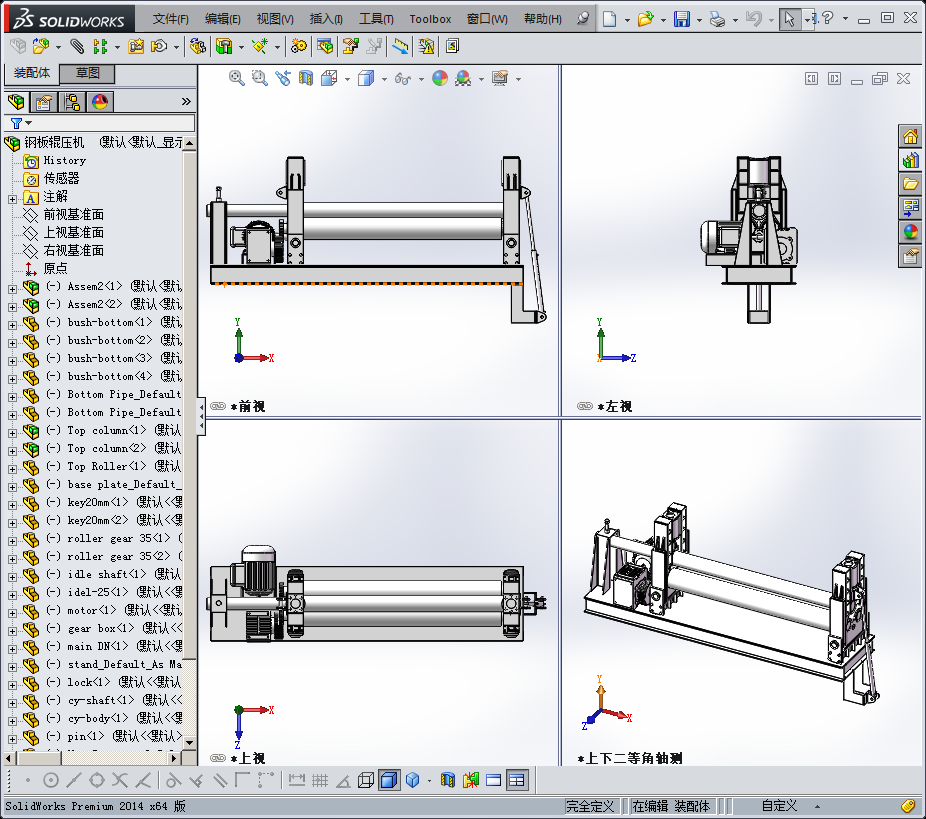Viewport: 926px width, 819px height.
Task: Select the 原点 origin item
Action: (56, 268)
